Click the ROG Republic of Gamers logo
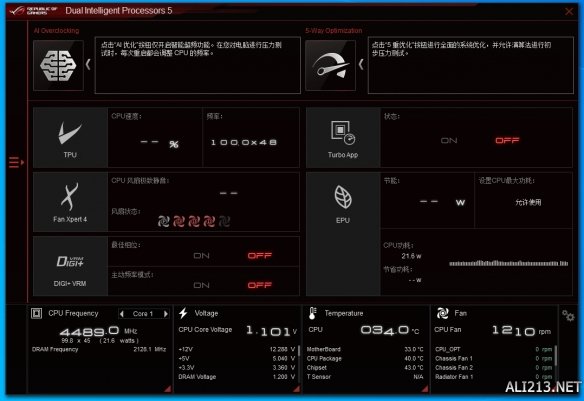 pos(34,10)
